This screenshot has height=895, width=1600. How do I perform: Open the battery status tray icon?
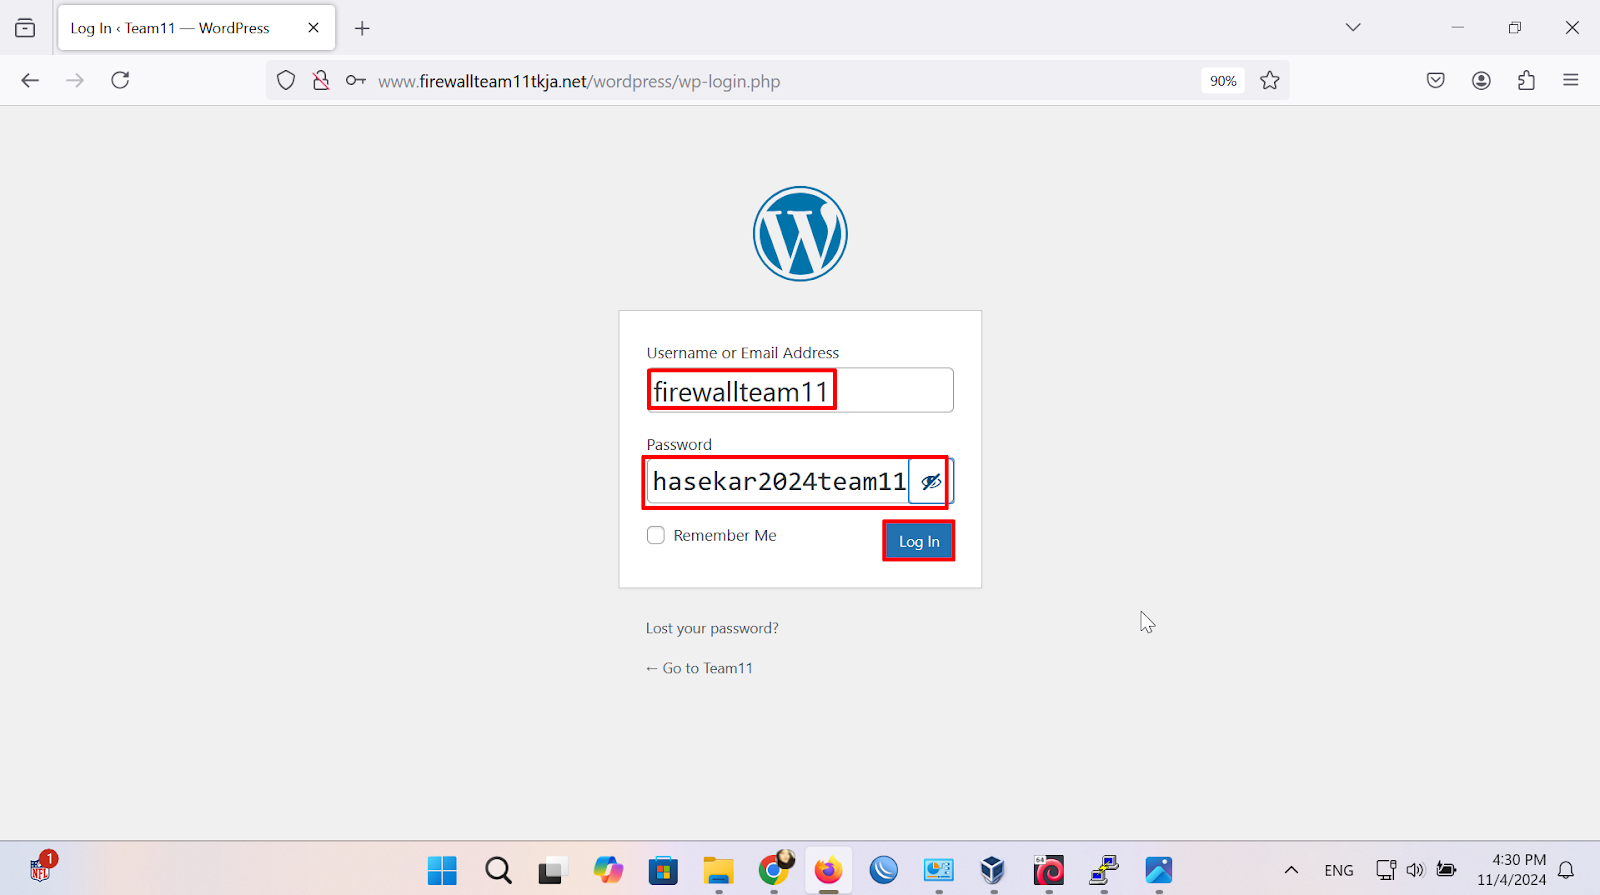[x=1446, y=869]
